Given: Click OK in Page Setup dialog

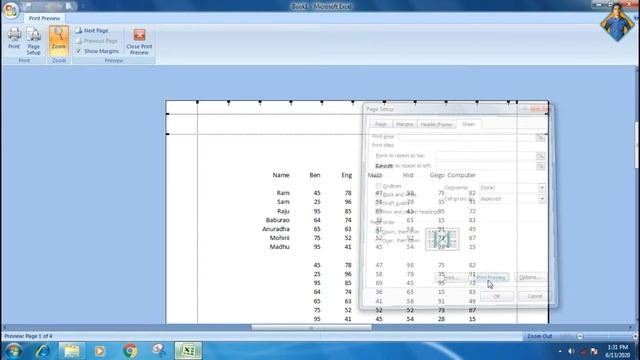Looking at the screenshot, I should coord(496,296).
